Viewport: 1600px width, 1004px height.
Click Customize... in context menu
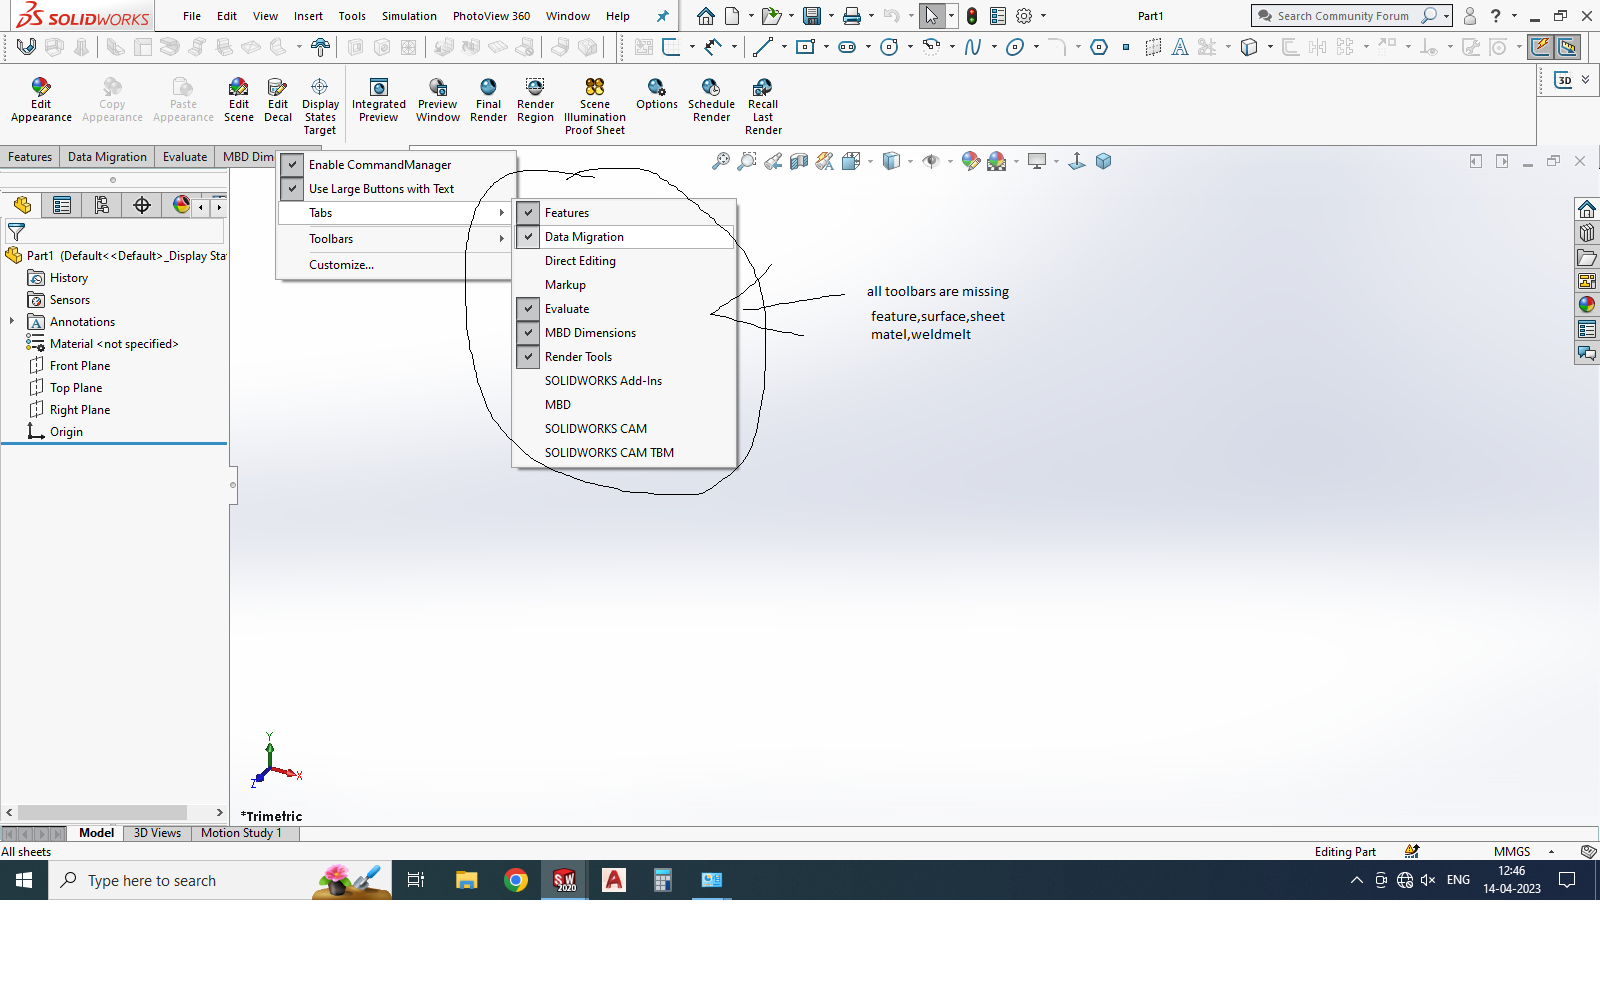pos(341,265)
